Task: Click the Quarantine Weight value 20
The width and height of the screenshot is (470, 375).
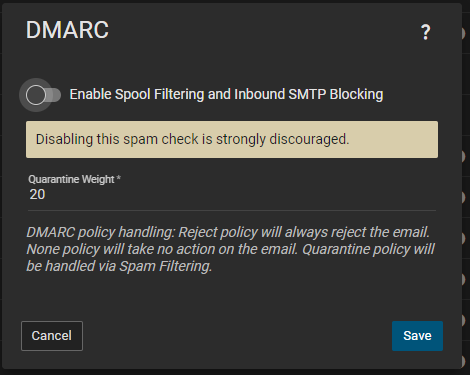Action: point(37,195)
